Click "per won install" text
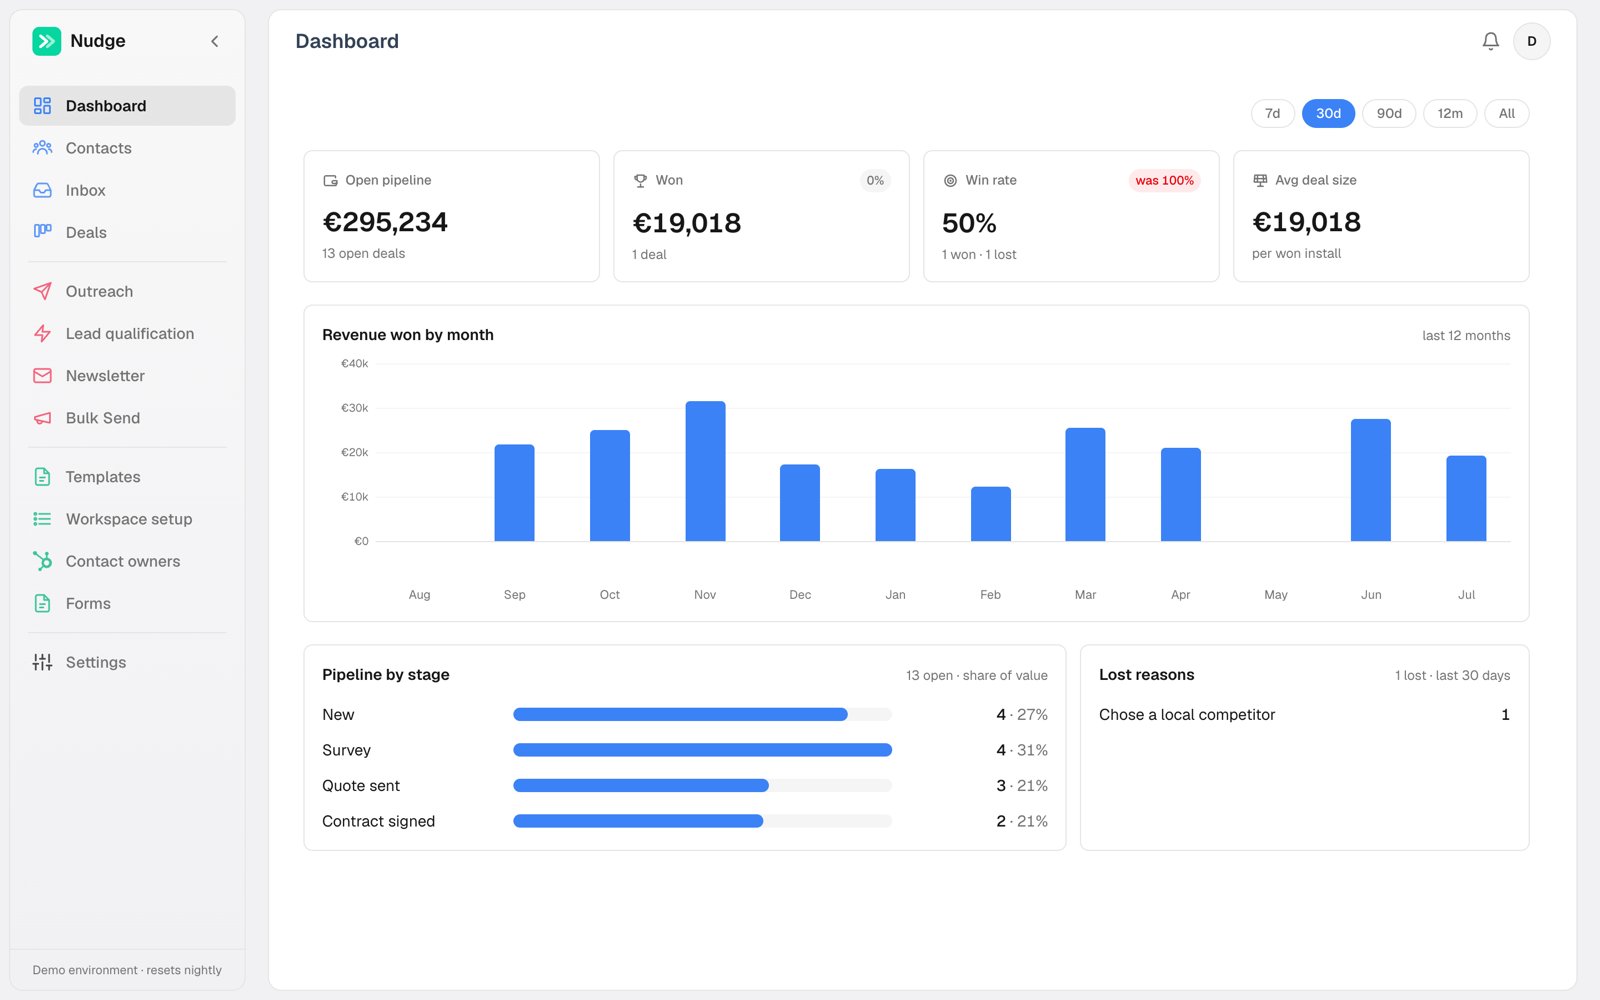Viewport: 1600px width, 1000px height. click(x=1296, y=254)
